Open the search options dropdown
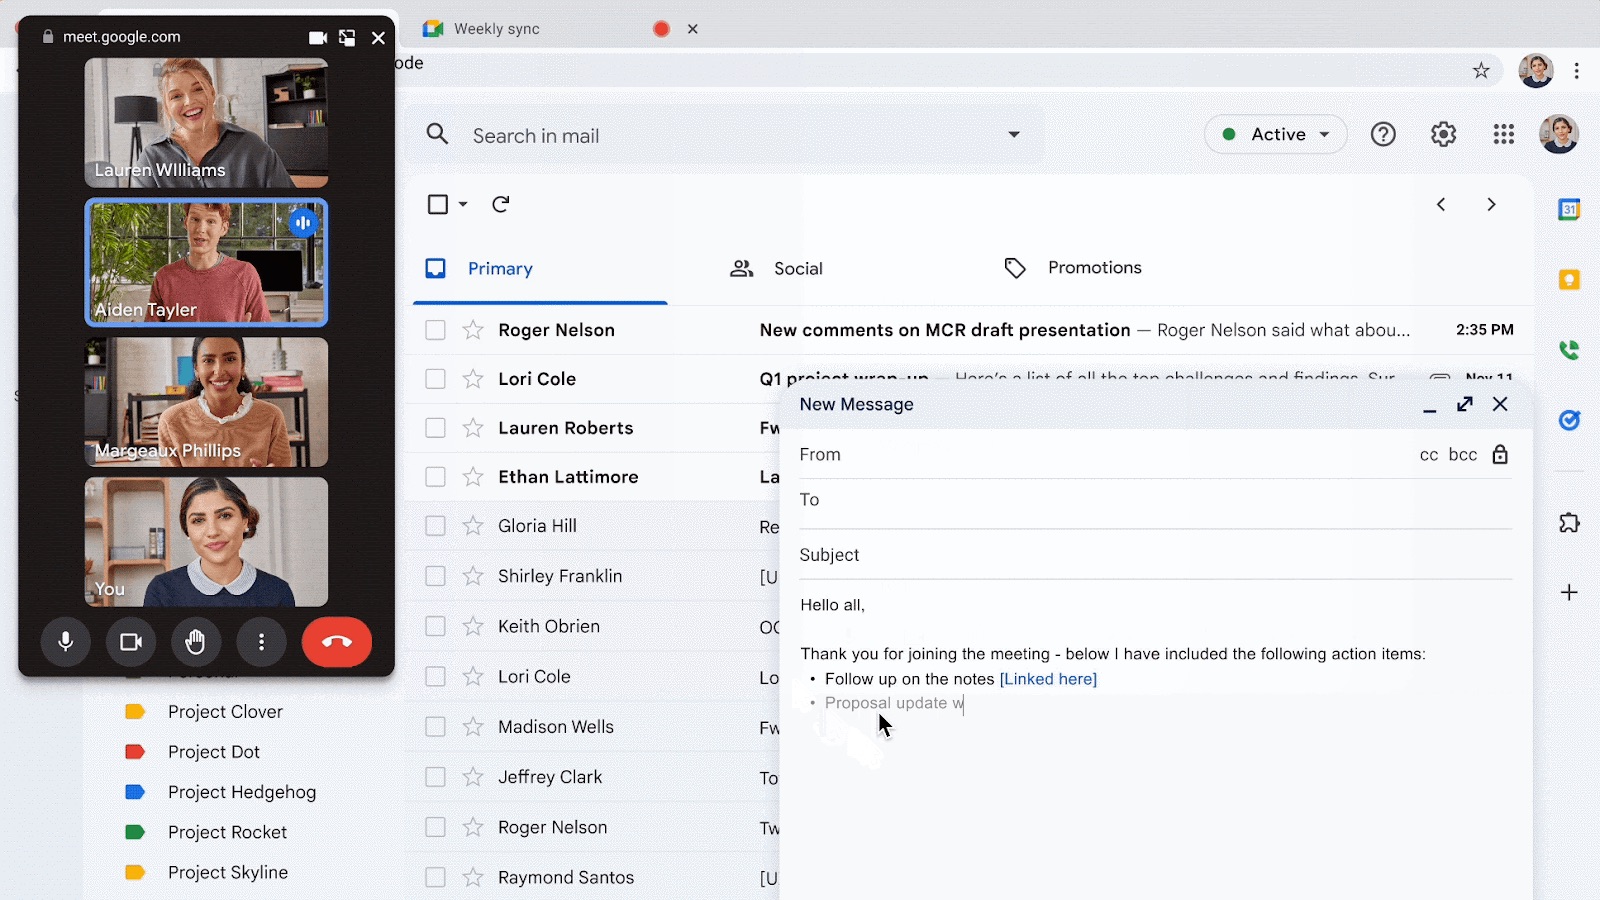 (x=1014, y=134)
